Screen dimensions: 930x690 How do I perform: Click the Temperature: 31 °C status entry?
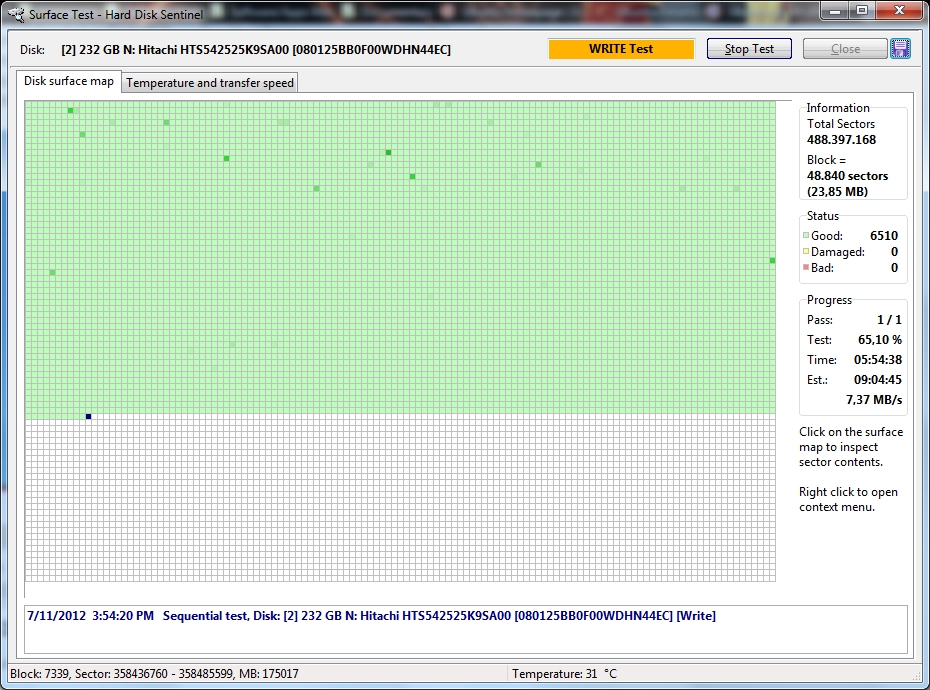pyautogui.click(x=564, y=674)
